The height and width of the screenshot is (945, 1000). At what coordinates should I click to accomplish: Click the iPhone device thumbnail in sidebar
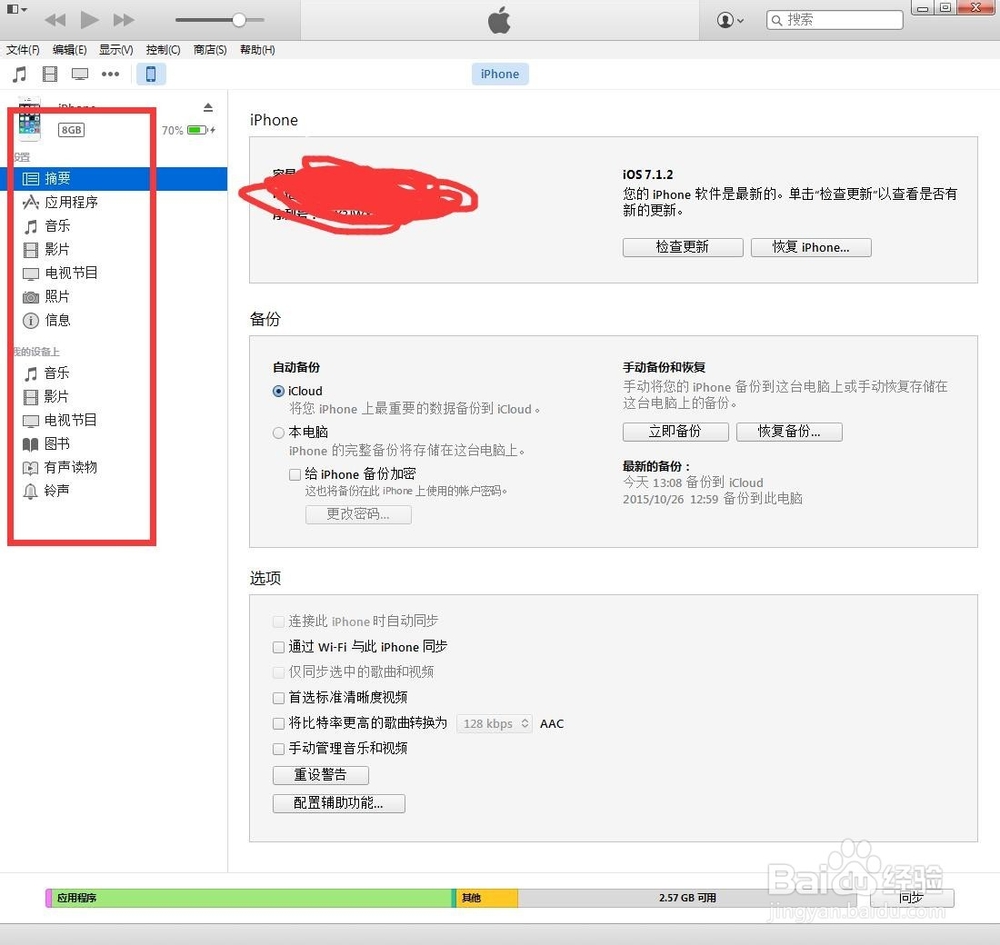(x=29, y=120)
